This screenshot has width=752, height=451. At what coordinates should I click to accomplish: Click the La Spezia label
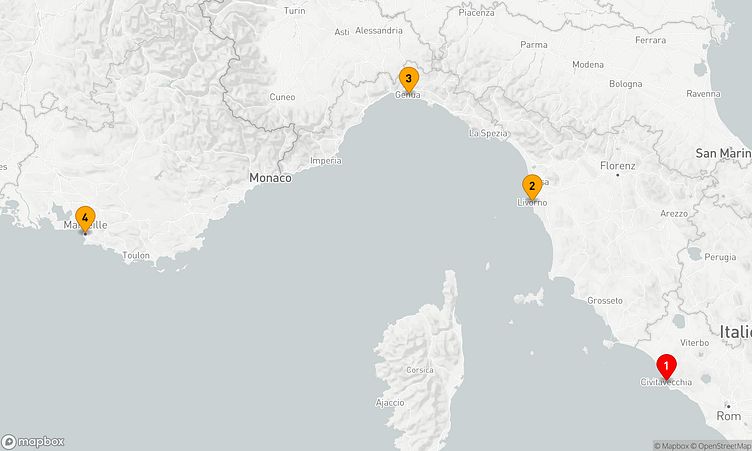[488, 133]
